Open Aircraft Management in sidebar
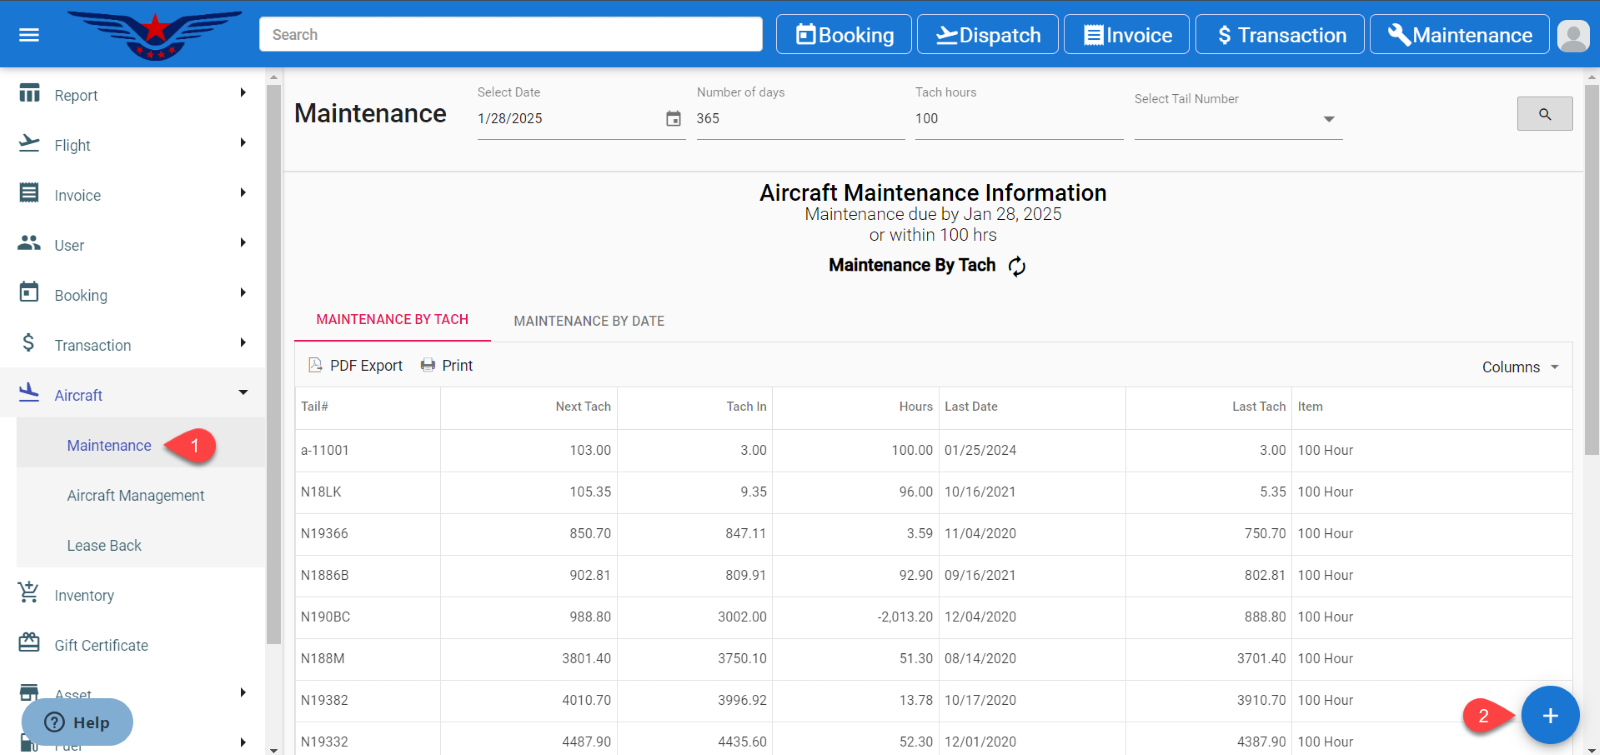 pos(135,496)
